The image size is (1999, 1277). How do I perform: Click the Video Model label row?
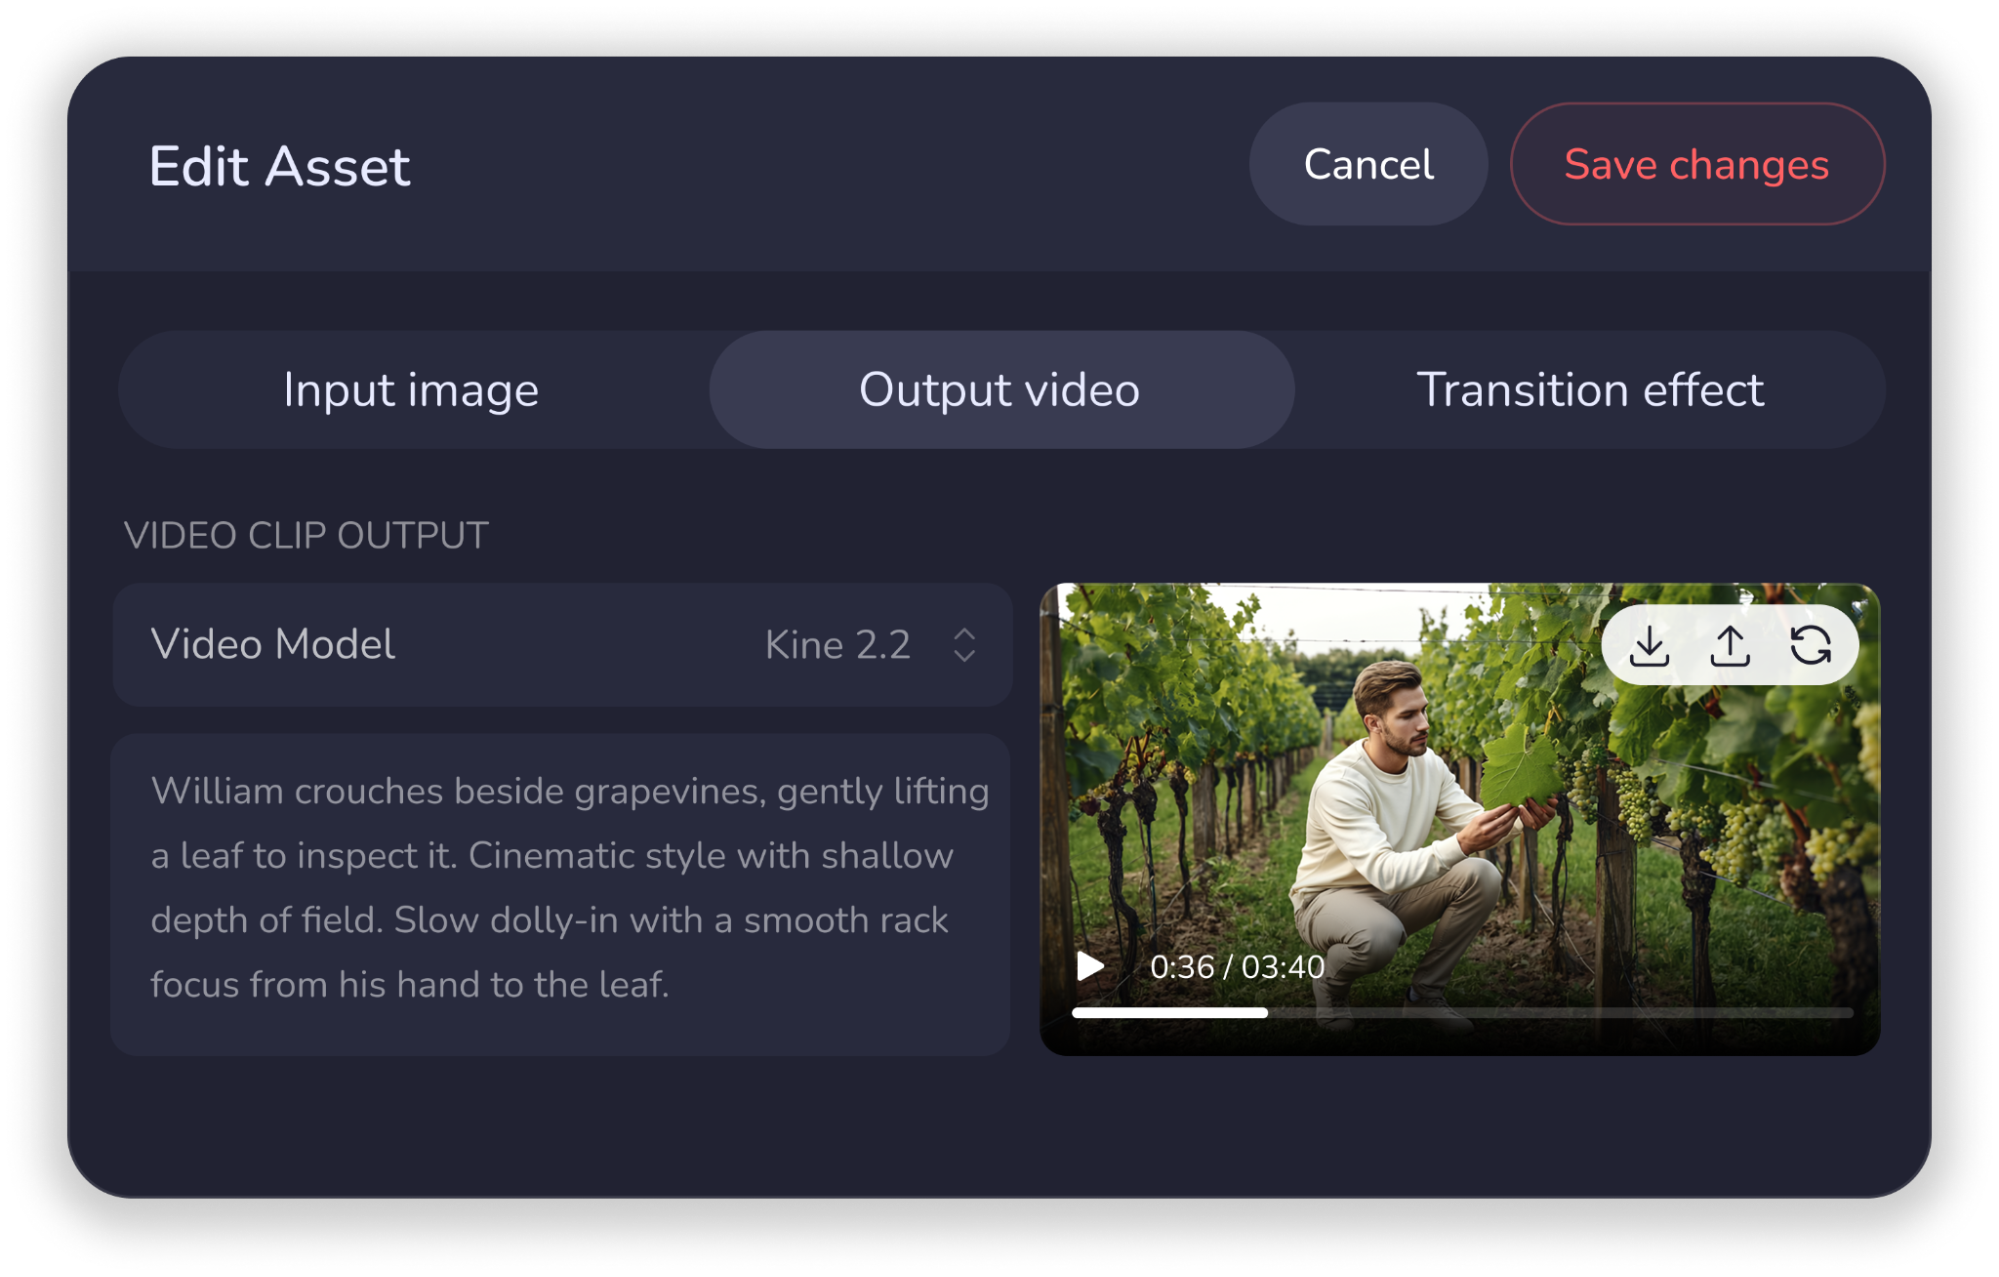[x=271, y=644]
